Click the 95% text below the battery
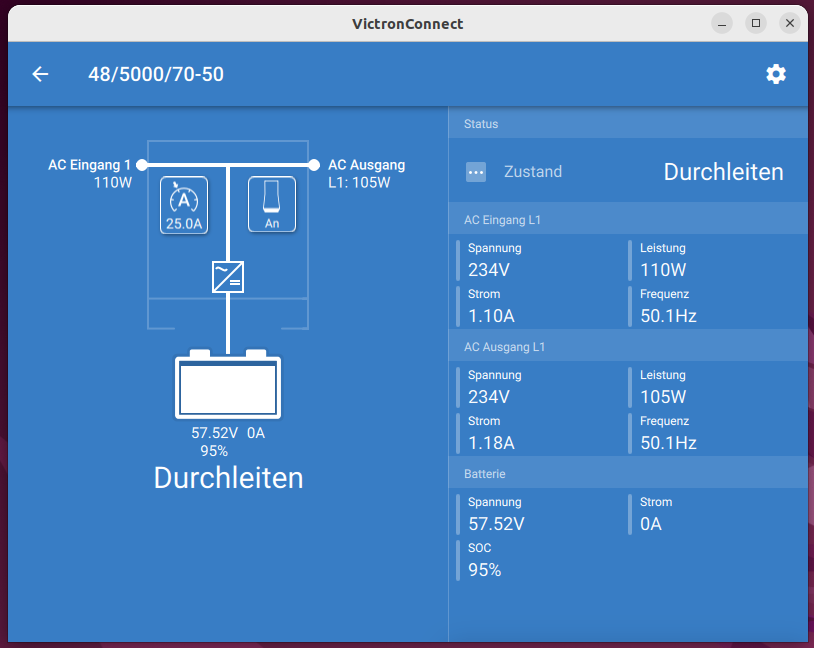Screen dimensions: 814x648 pos(214,451)
